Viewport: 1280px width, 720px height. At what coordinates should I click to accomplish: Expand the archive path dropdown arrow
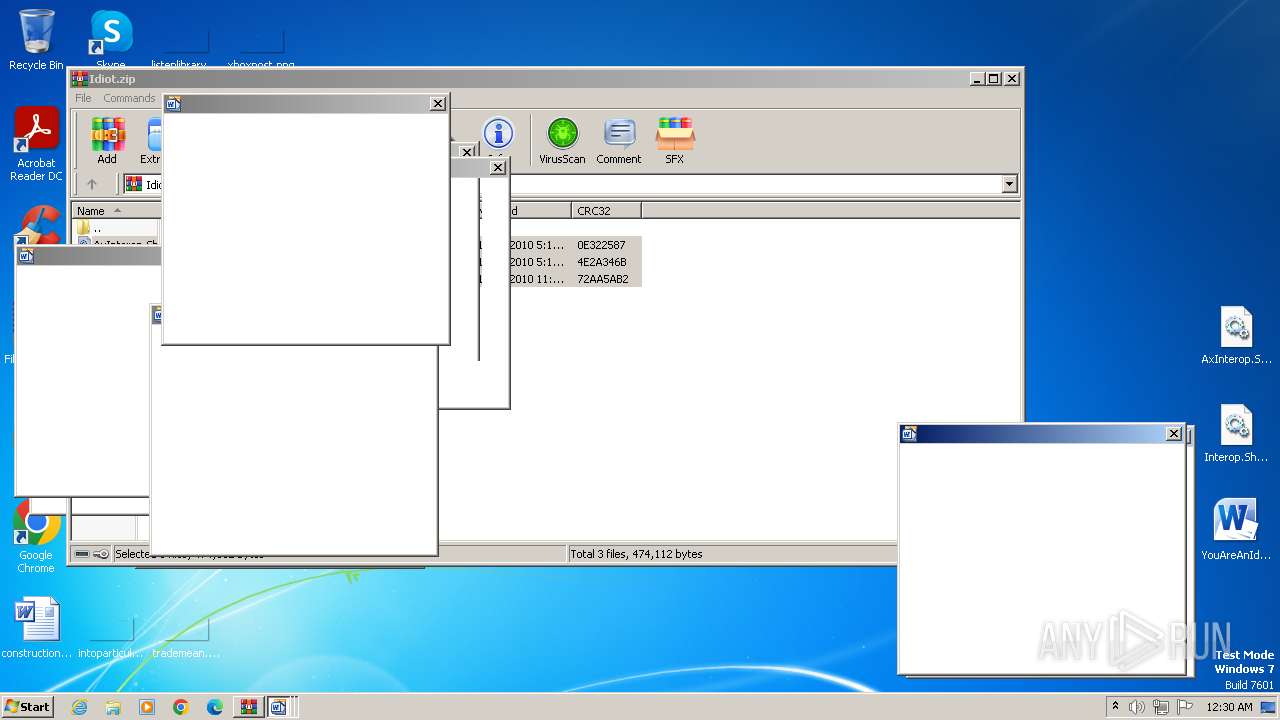1009,184
